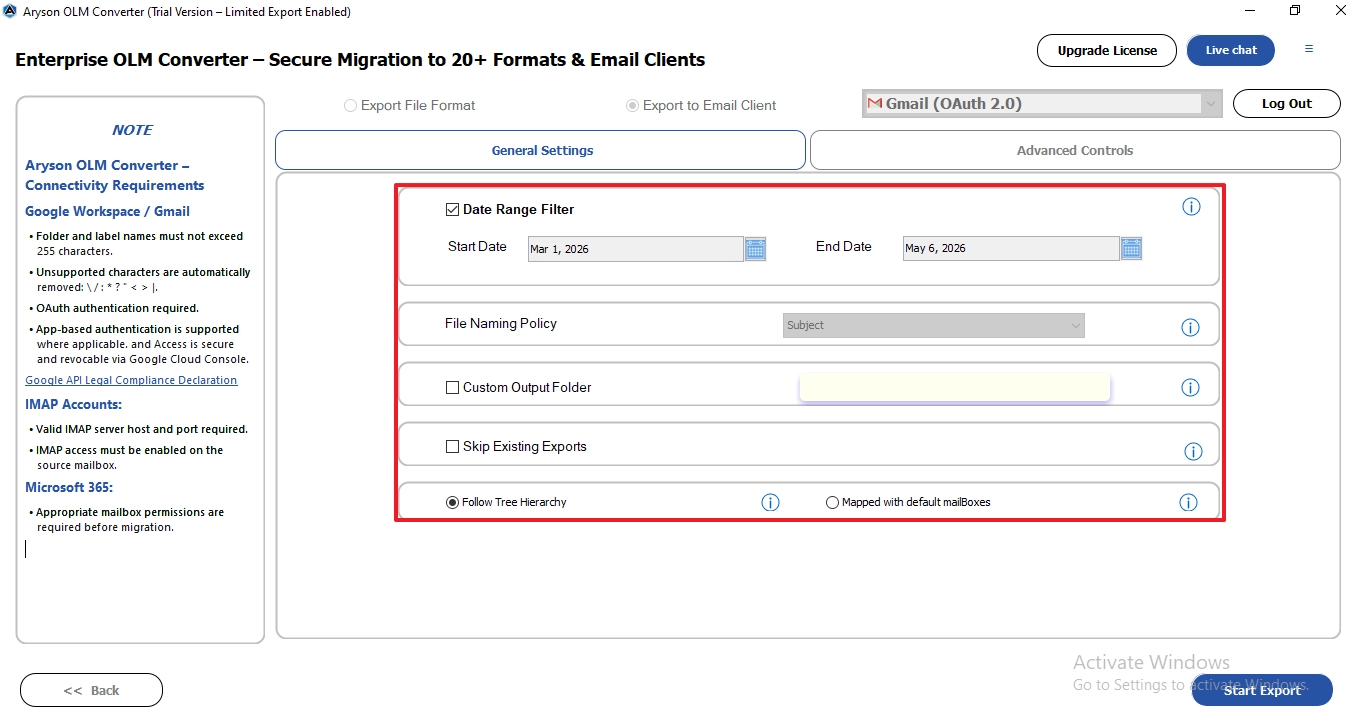The width and height of the screenshot is (1366, 728).
Task: Click the Follow Tree Hierarchy info icon
Action: point(770,502)
